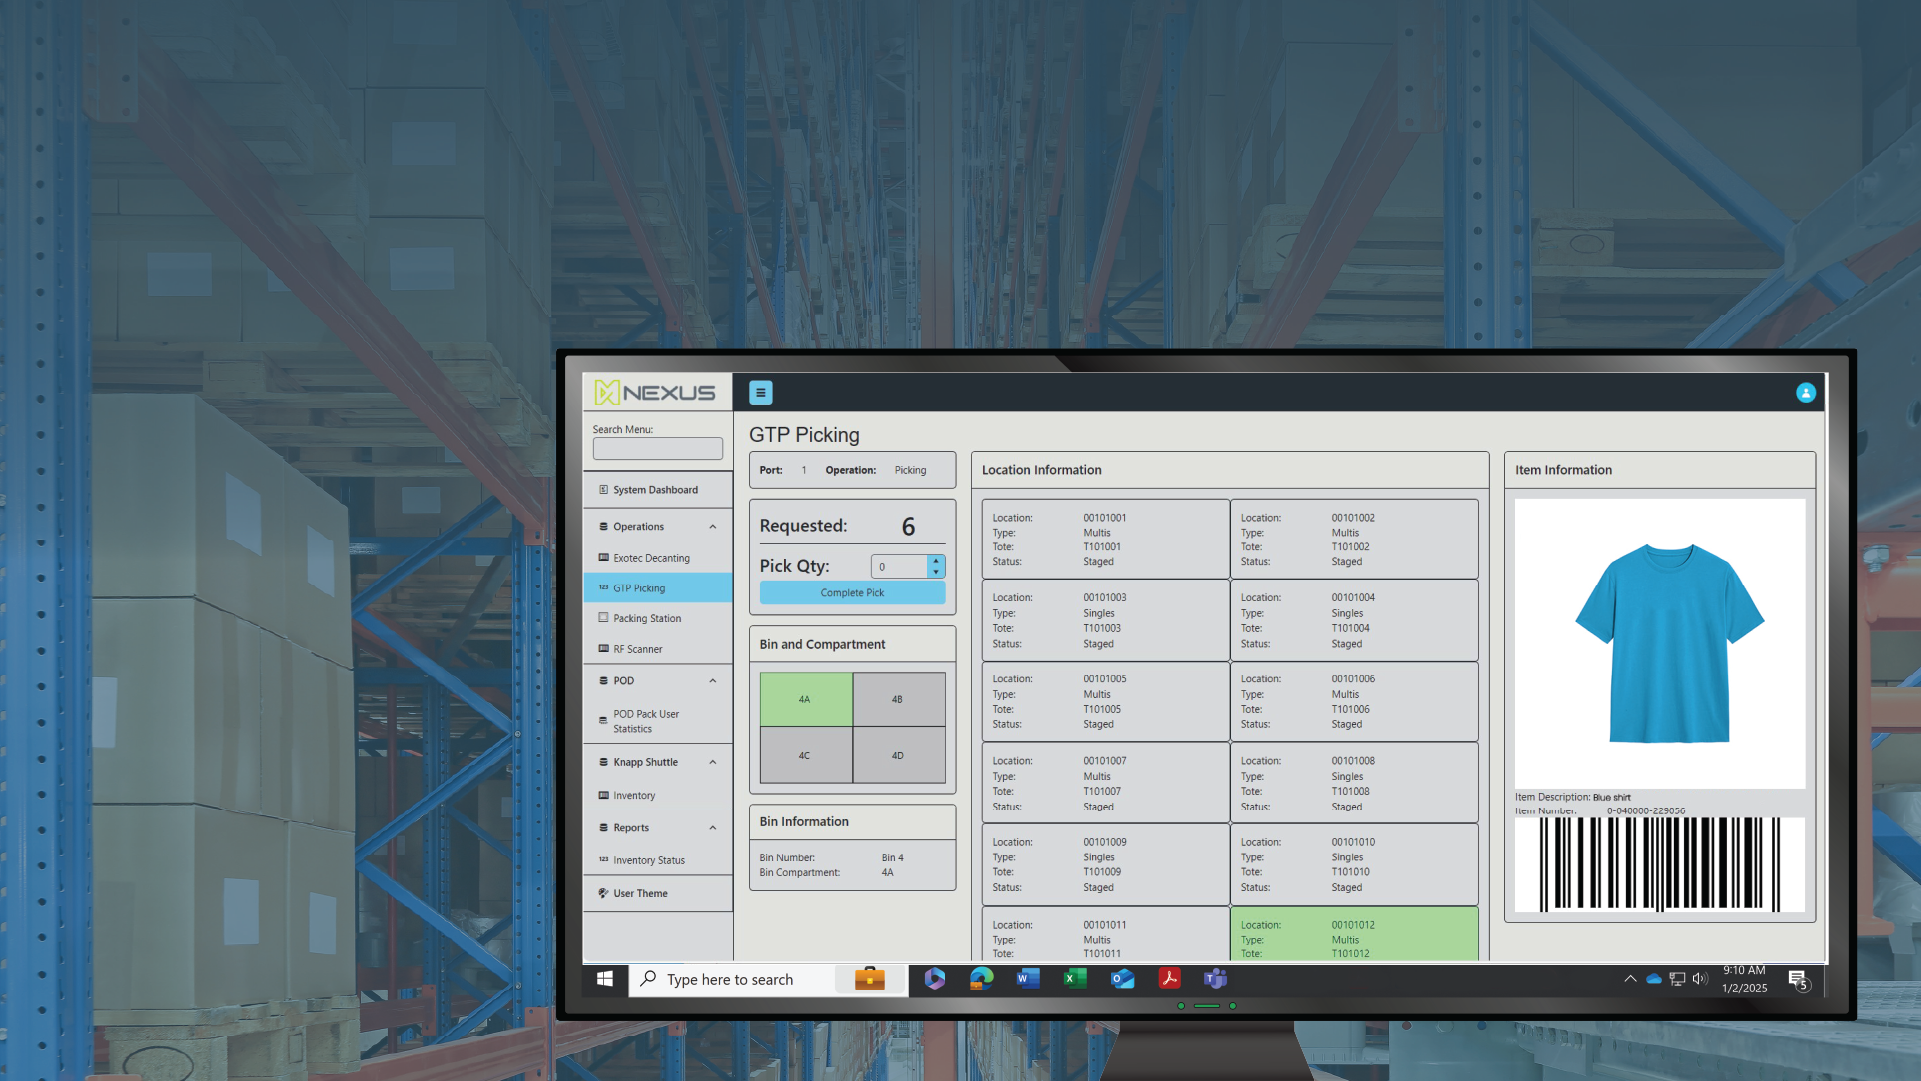Select bin compartment 4C
This screenshot has width=1921, height=1081.
pos(806,755)
